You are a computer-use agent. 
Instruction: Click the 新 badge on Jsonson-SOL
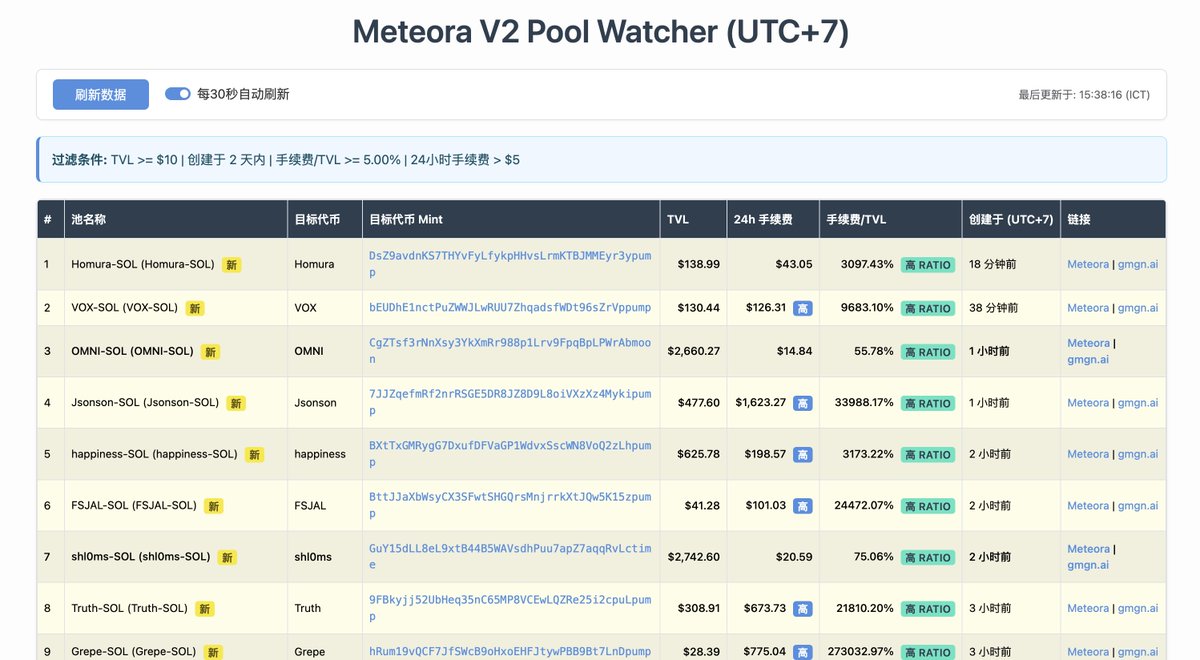coord(235,403)
